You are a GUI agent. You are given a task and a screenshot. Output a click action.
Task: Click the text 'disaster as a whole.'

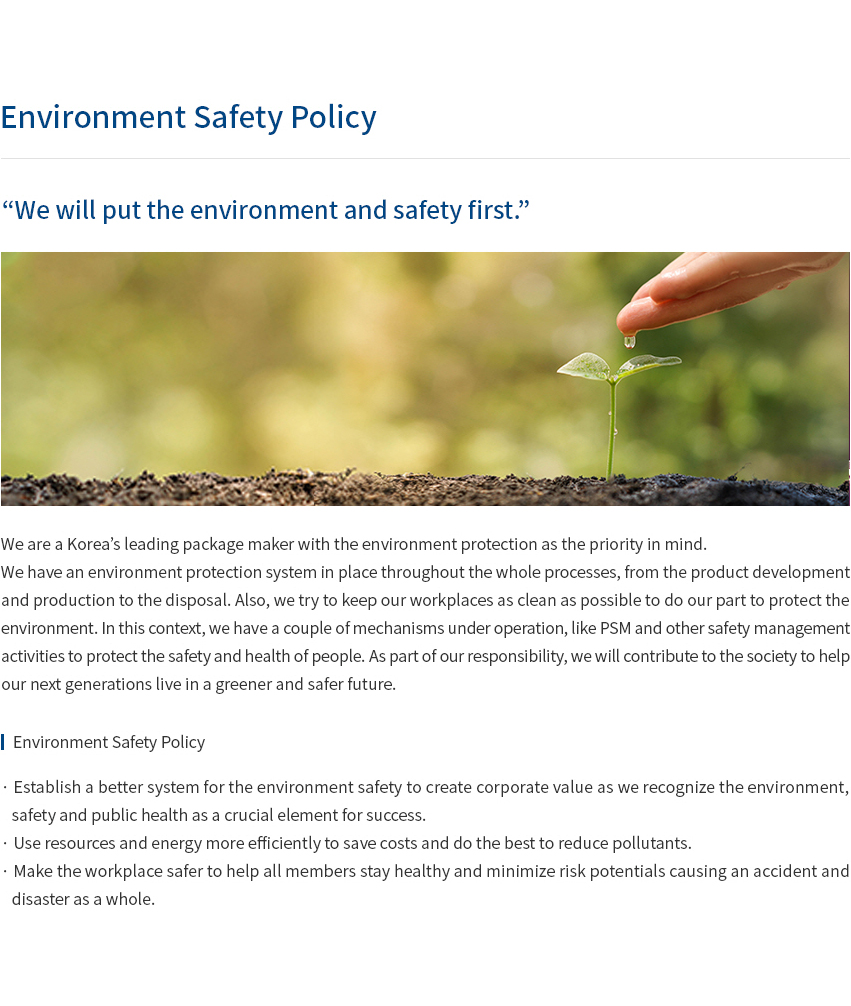point(83,899)
